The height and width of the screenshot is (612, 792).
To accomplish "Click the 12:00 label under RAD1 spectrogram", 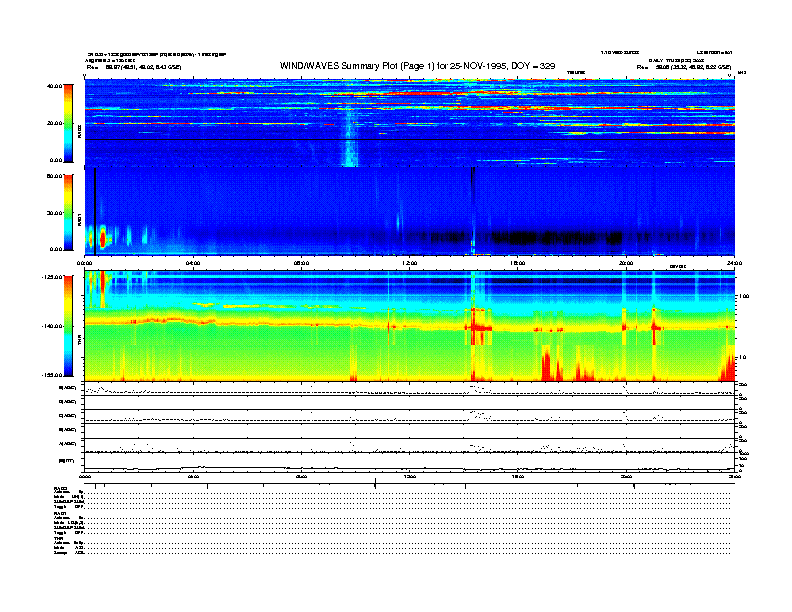I will pos(410,263).
